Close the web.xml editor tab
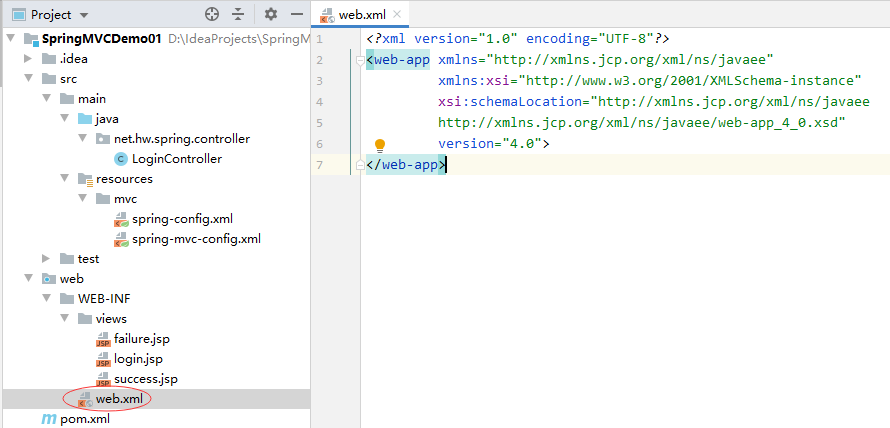 coord(397,15)
